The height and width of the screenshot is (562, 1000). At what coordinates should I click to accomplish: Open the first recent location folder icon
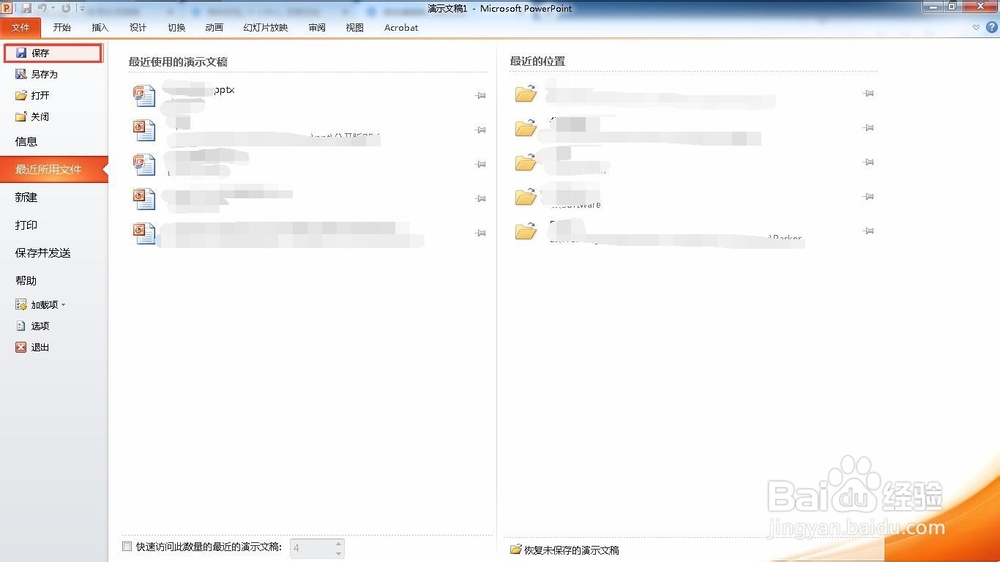click(526, 94)
